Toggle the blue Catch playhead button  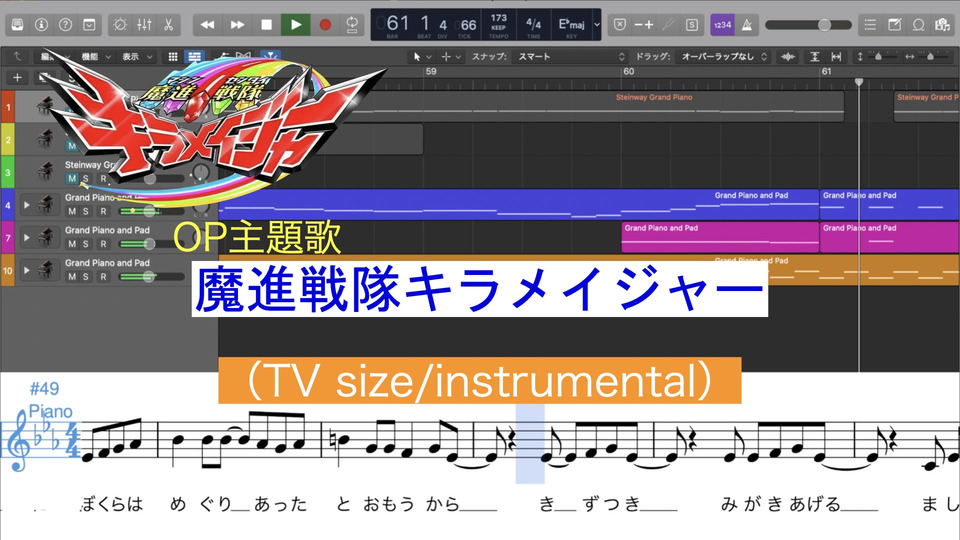(x=270, y=56)
